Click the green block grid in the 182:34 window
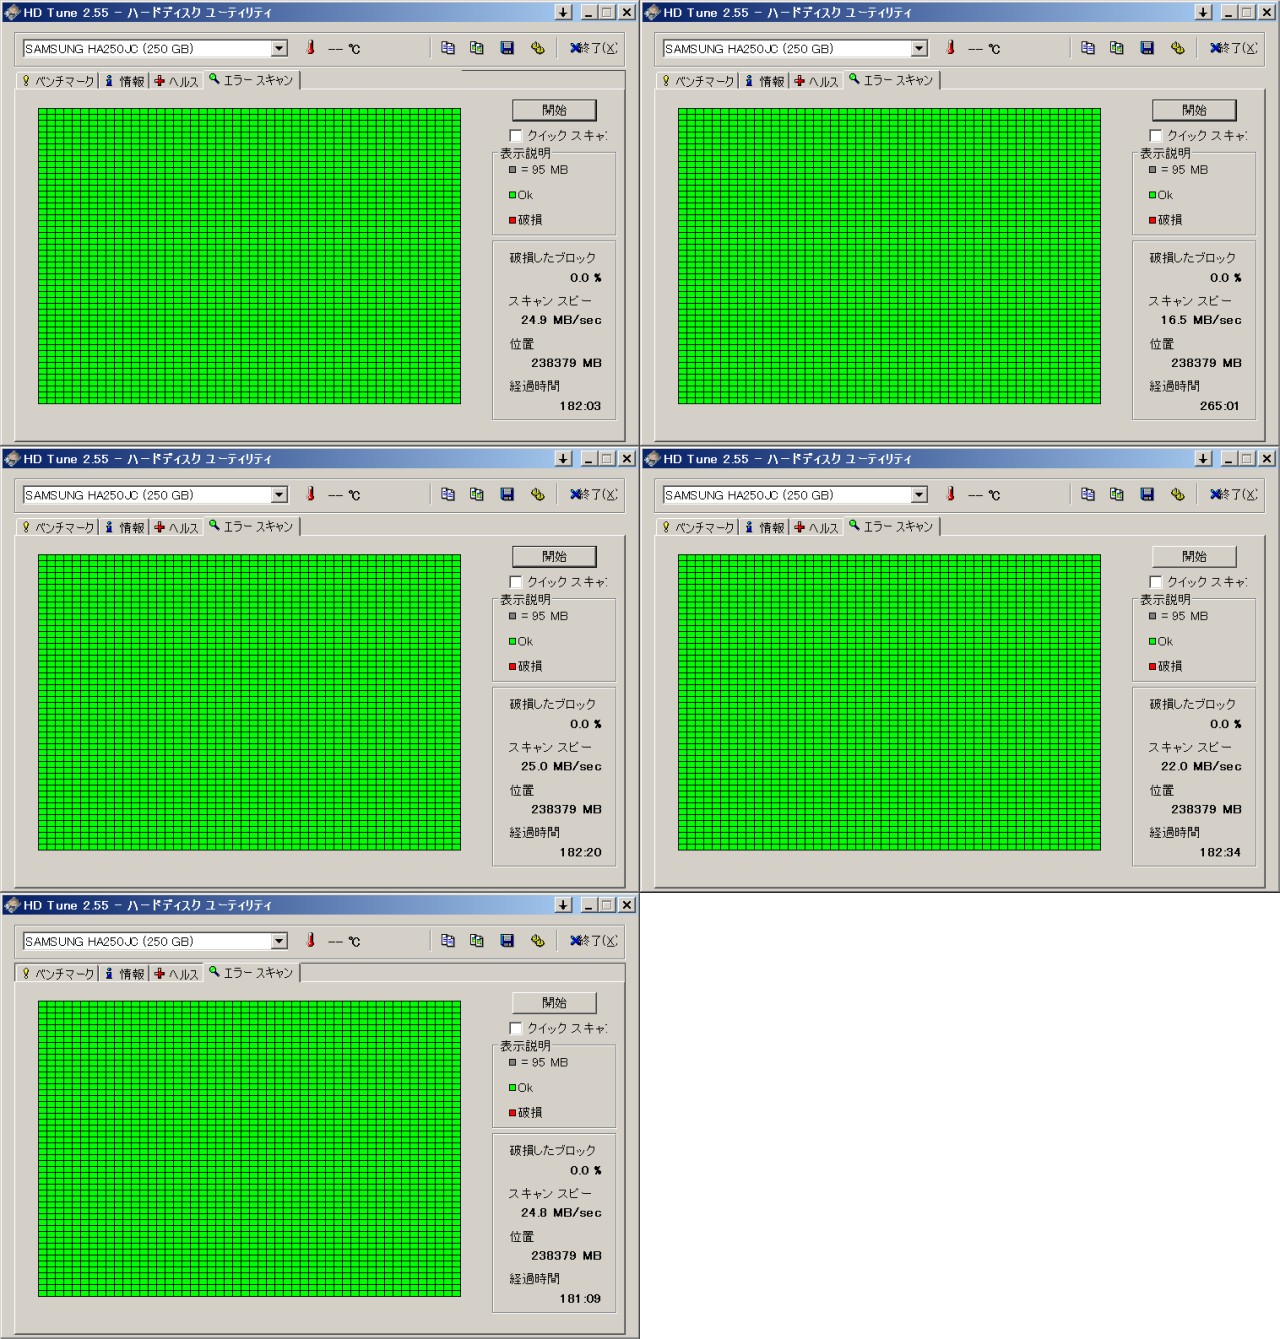Image resolution: width=1280 pixels, height=1339 pixels. click(889, 702)
